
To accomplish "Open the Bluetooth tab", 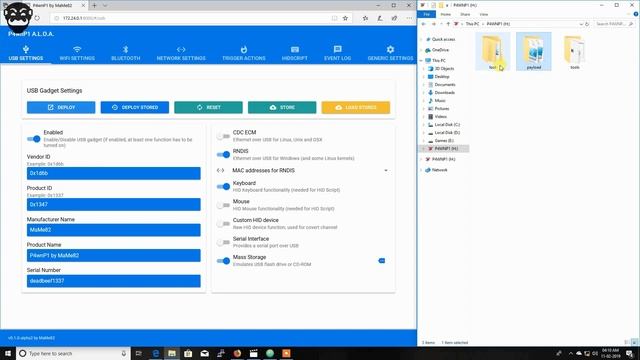I will 126,53.
